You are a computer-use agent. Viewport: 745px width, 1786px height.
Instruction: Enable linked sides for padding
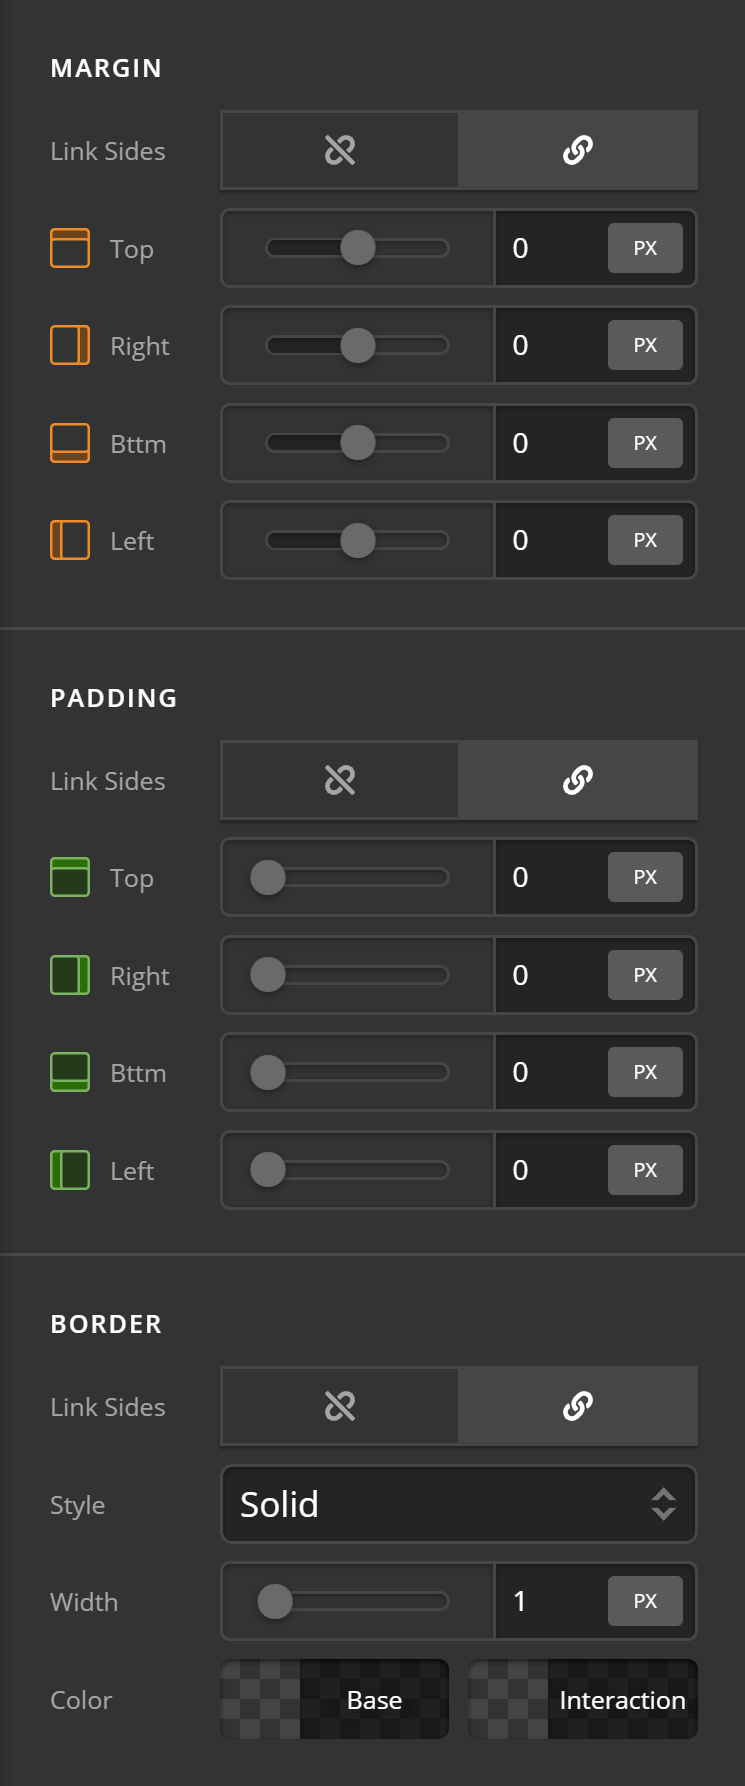point(578,780)
